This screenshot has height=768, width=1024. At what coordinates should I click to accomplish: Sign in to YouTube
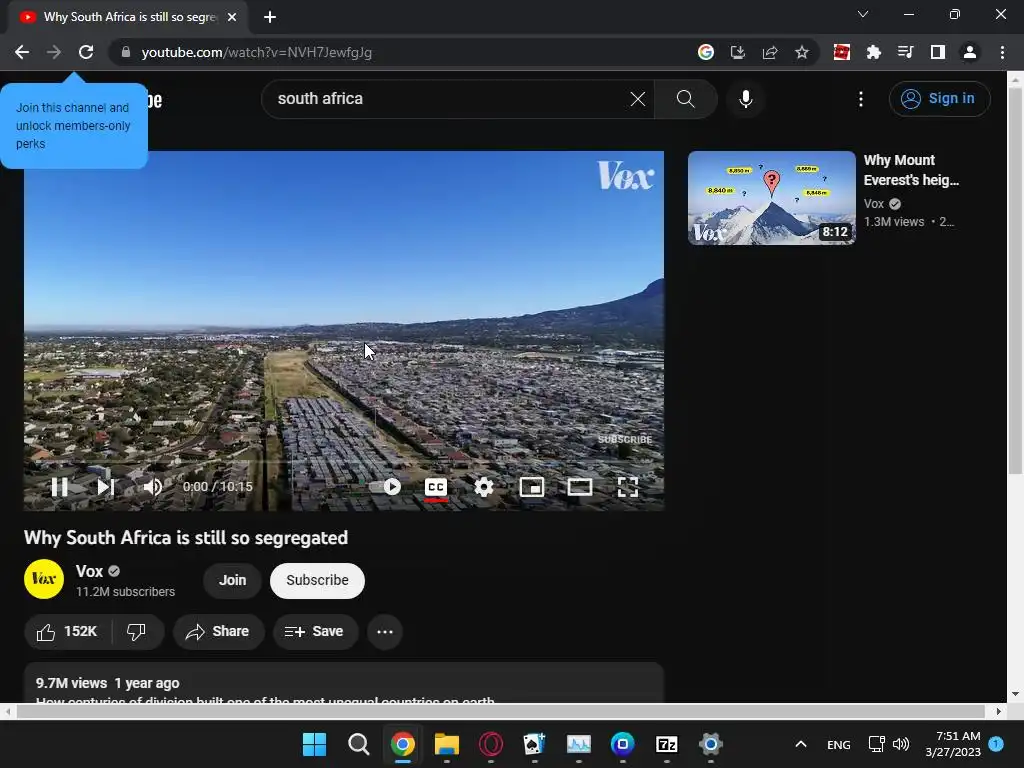click(x=939, y=99)
